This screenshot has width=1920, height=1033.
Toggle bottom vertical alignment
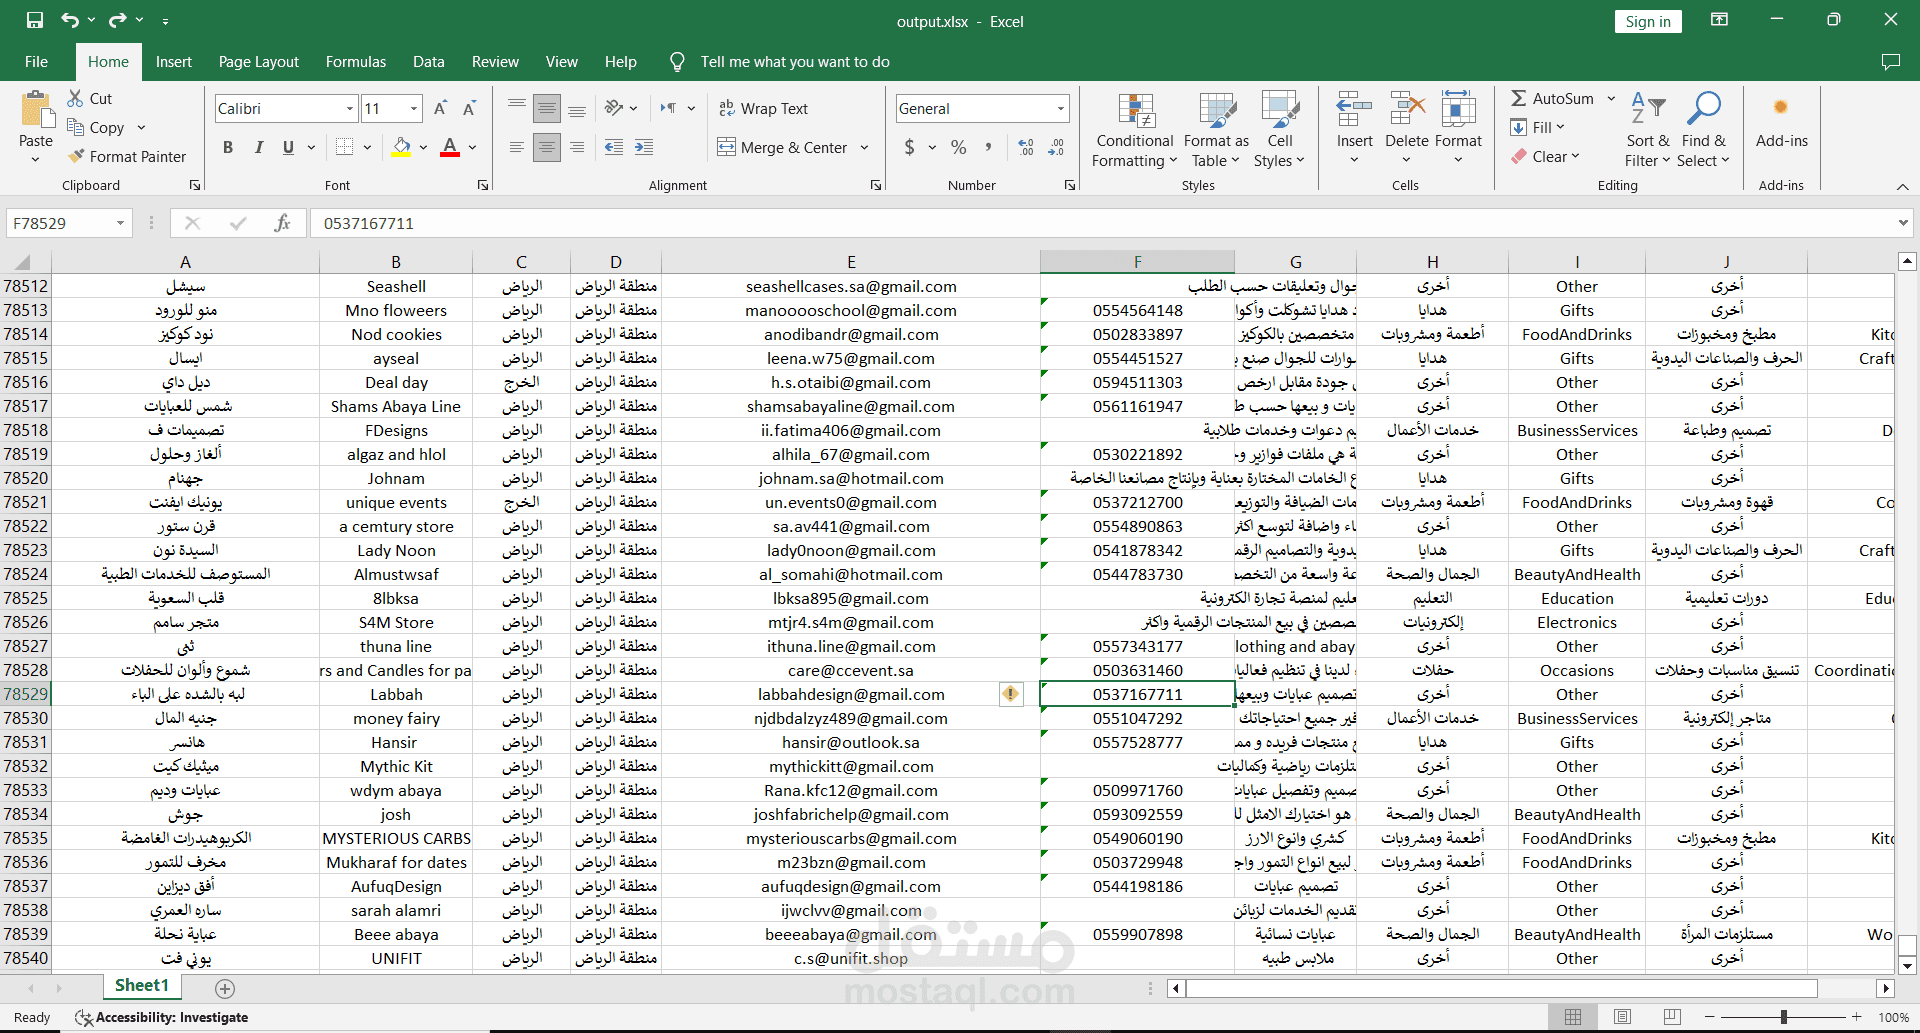(x=577, y=108)
